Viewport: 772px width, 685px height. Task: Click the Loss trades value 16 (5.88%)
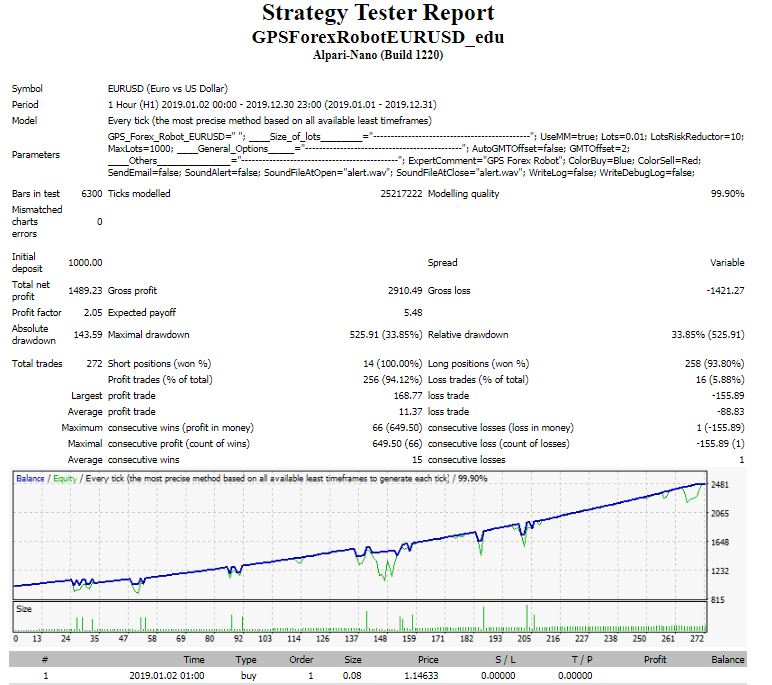pos(719,380)
